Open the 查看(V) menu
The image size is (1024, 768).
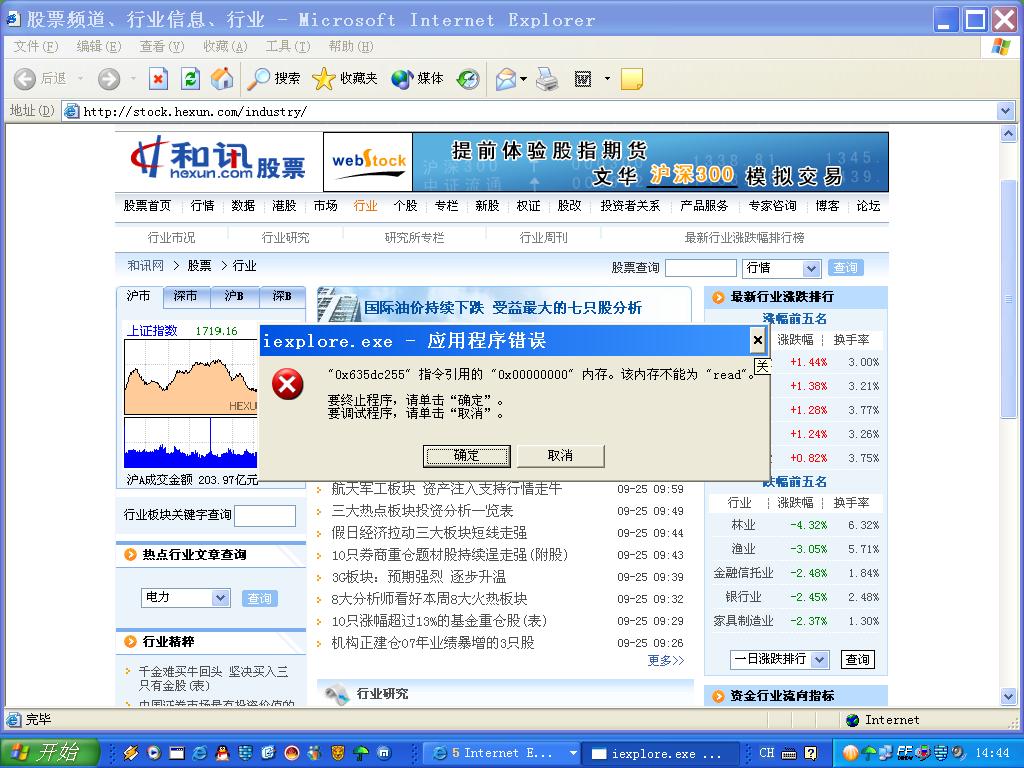pos(162,46)
